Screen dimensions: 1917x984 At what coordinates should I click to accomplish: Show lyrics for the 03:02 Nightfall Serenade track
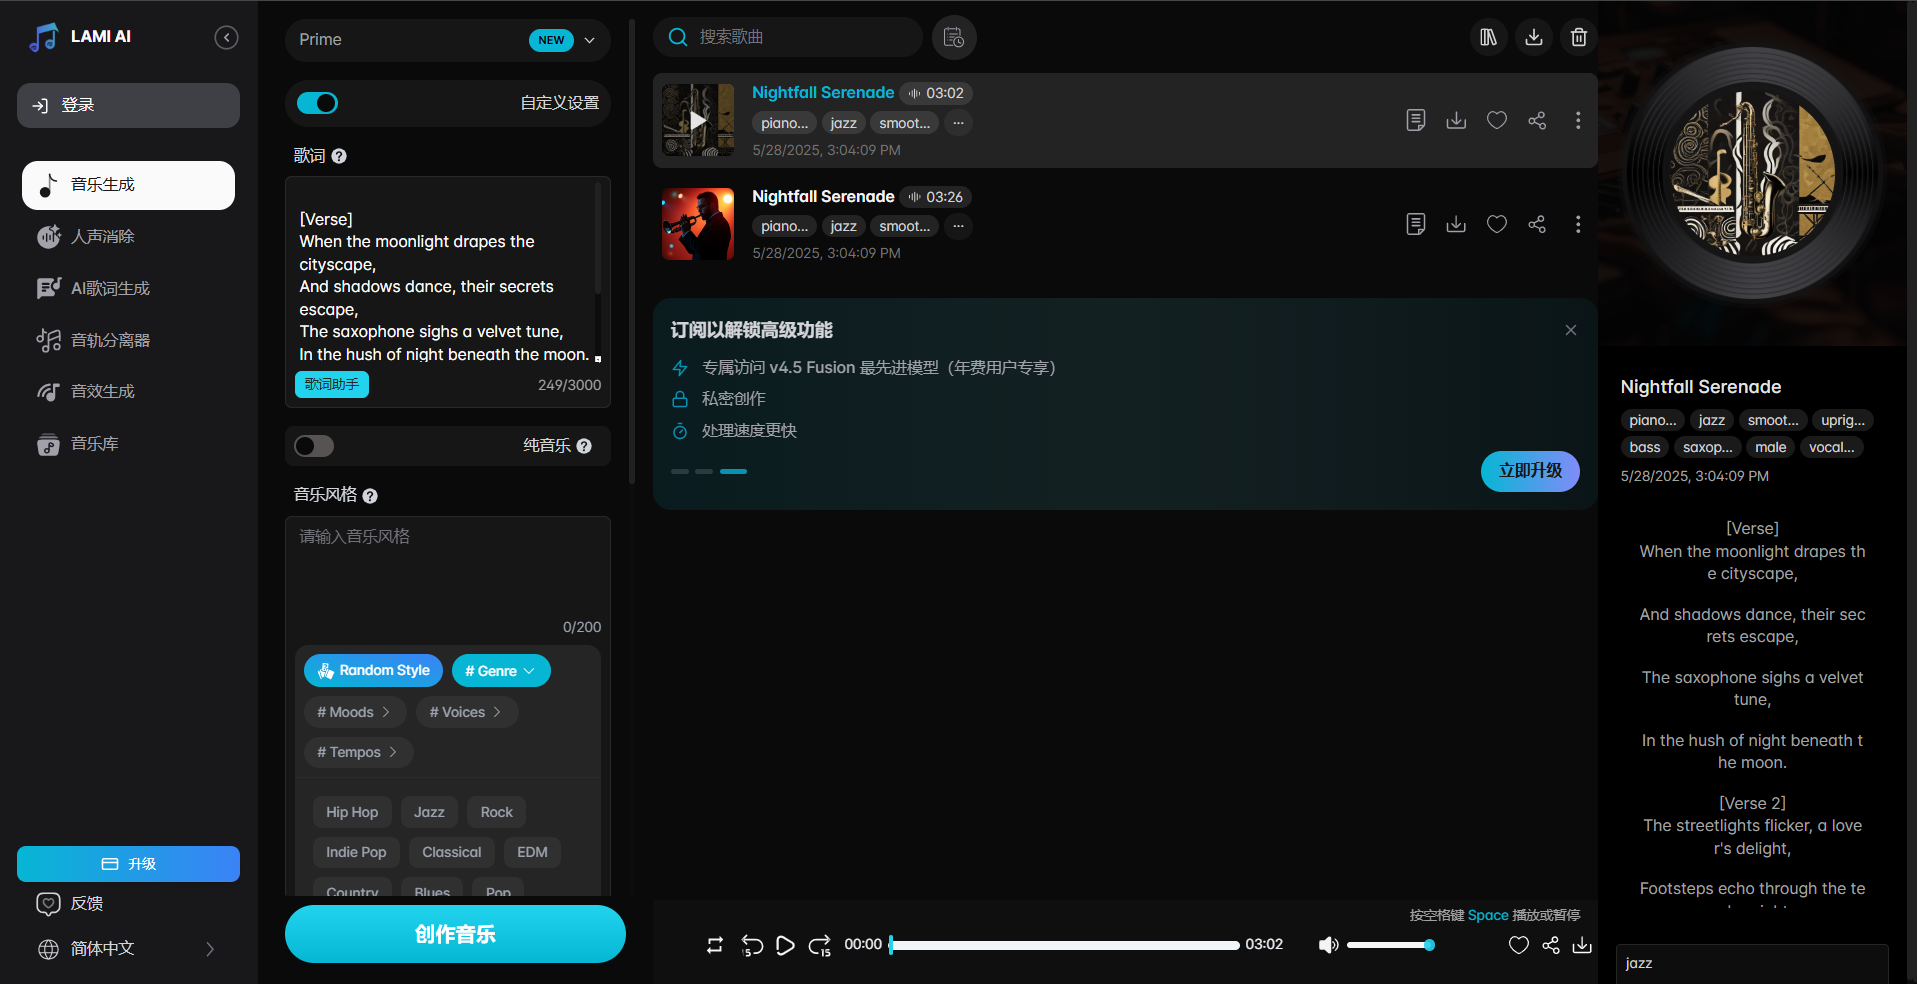pos(1415,120)
